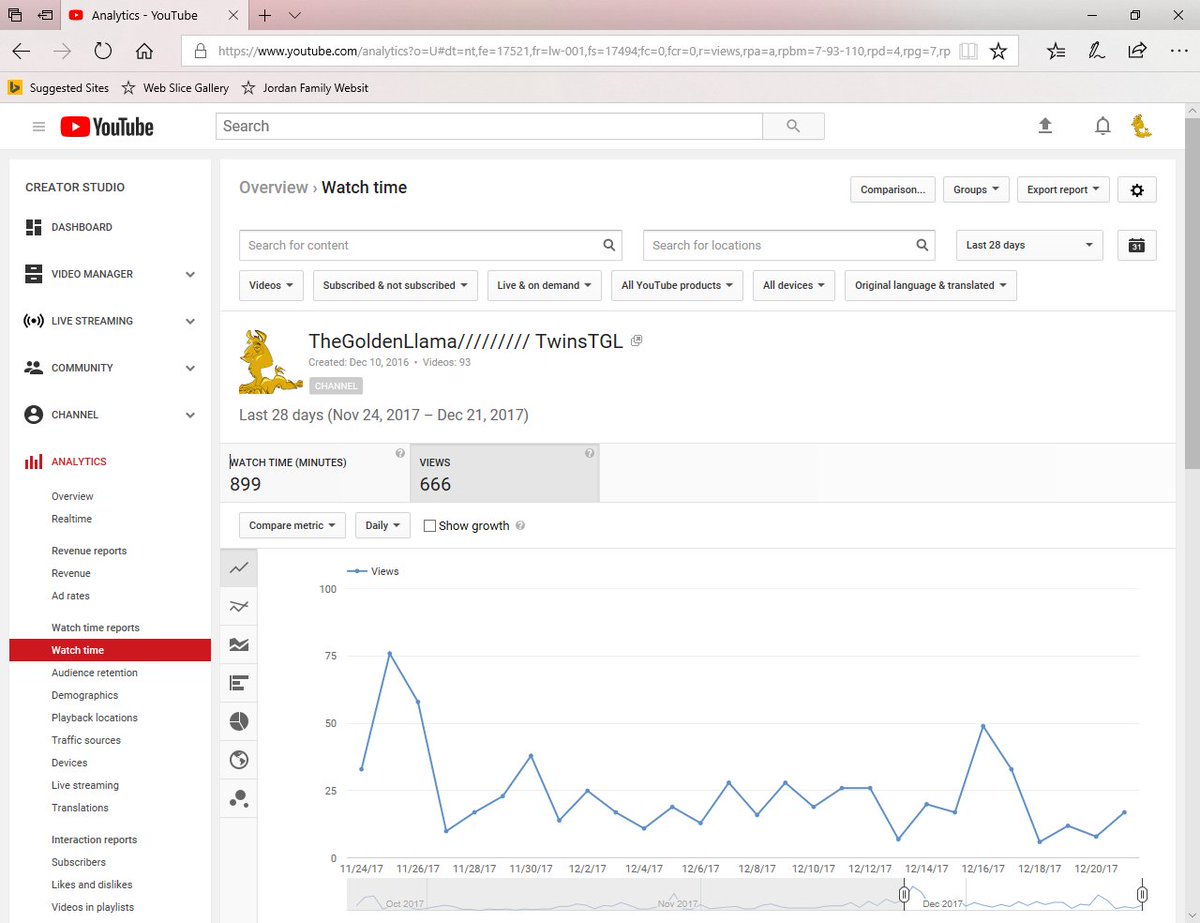1200x923 pixels.
Task: Click the Overview breadcrumb link
Action: (x=273, y=187)
